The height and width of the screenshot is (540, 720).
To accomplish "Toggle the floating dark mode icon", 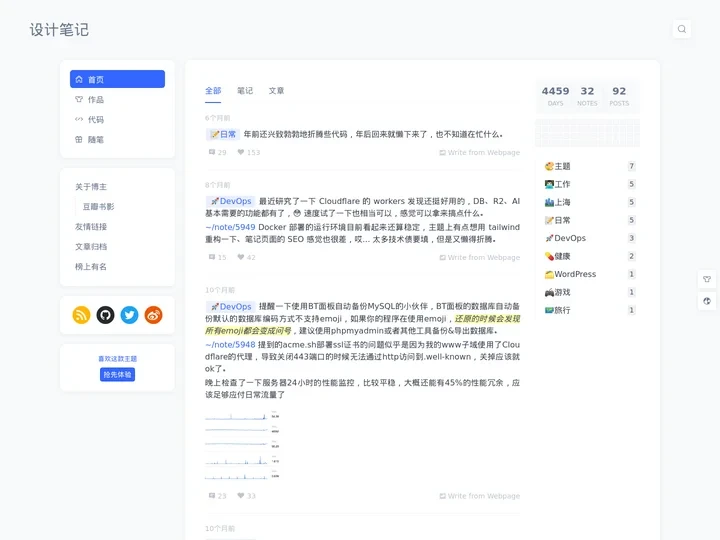I will point(707,301).
